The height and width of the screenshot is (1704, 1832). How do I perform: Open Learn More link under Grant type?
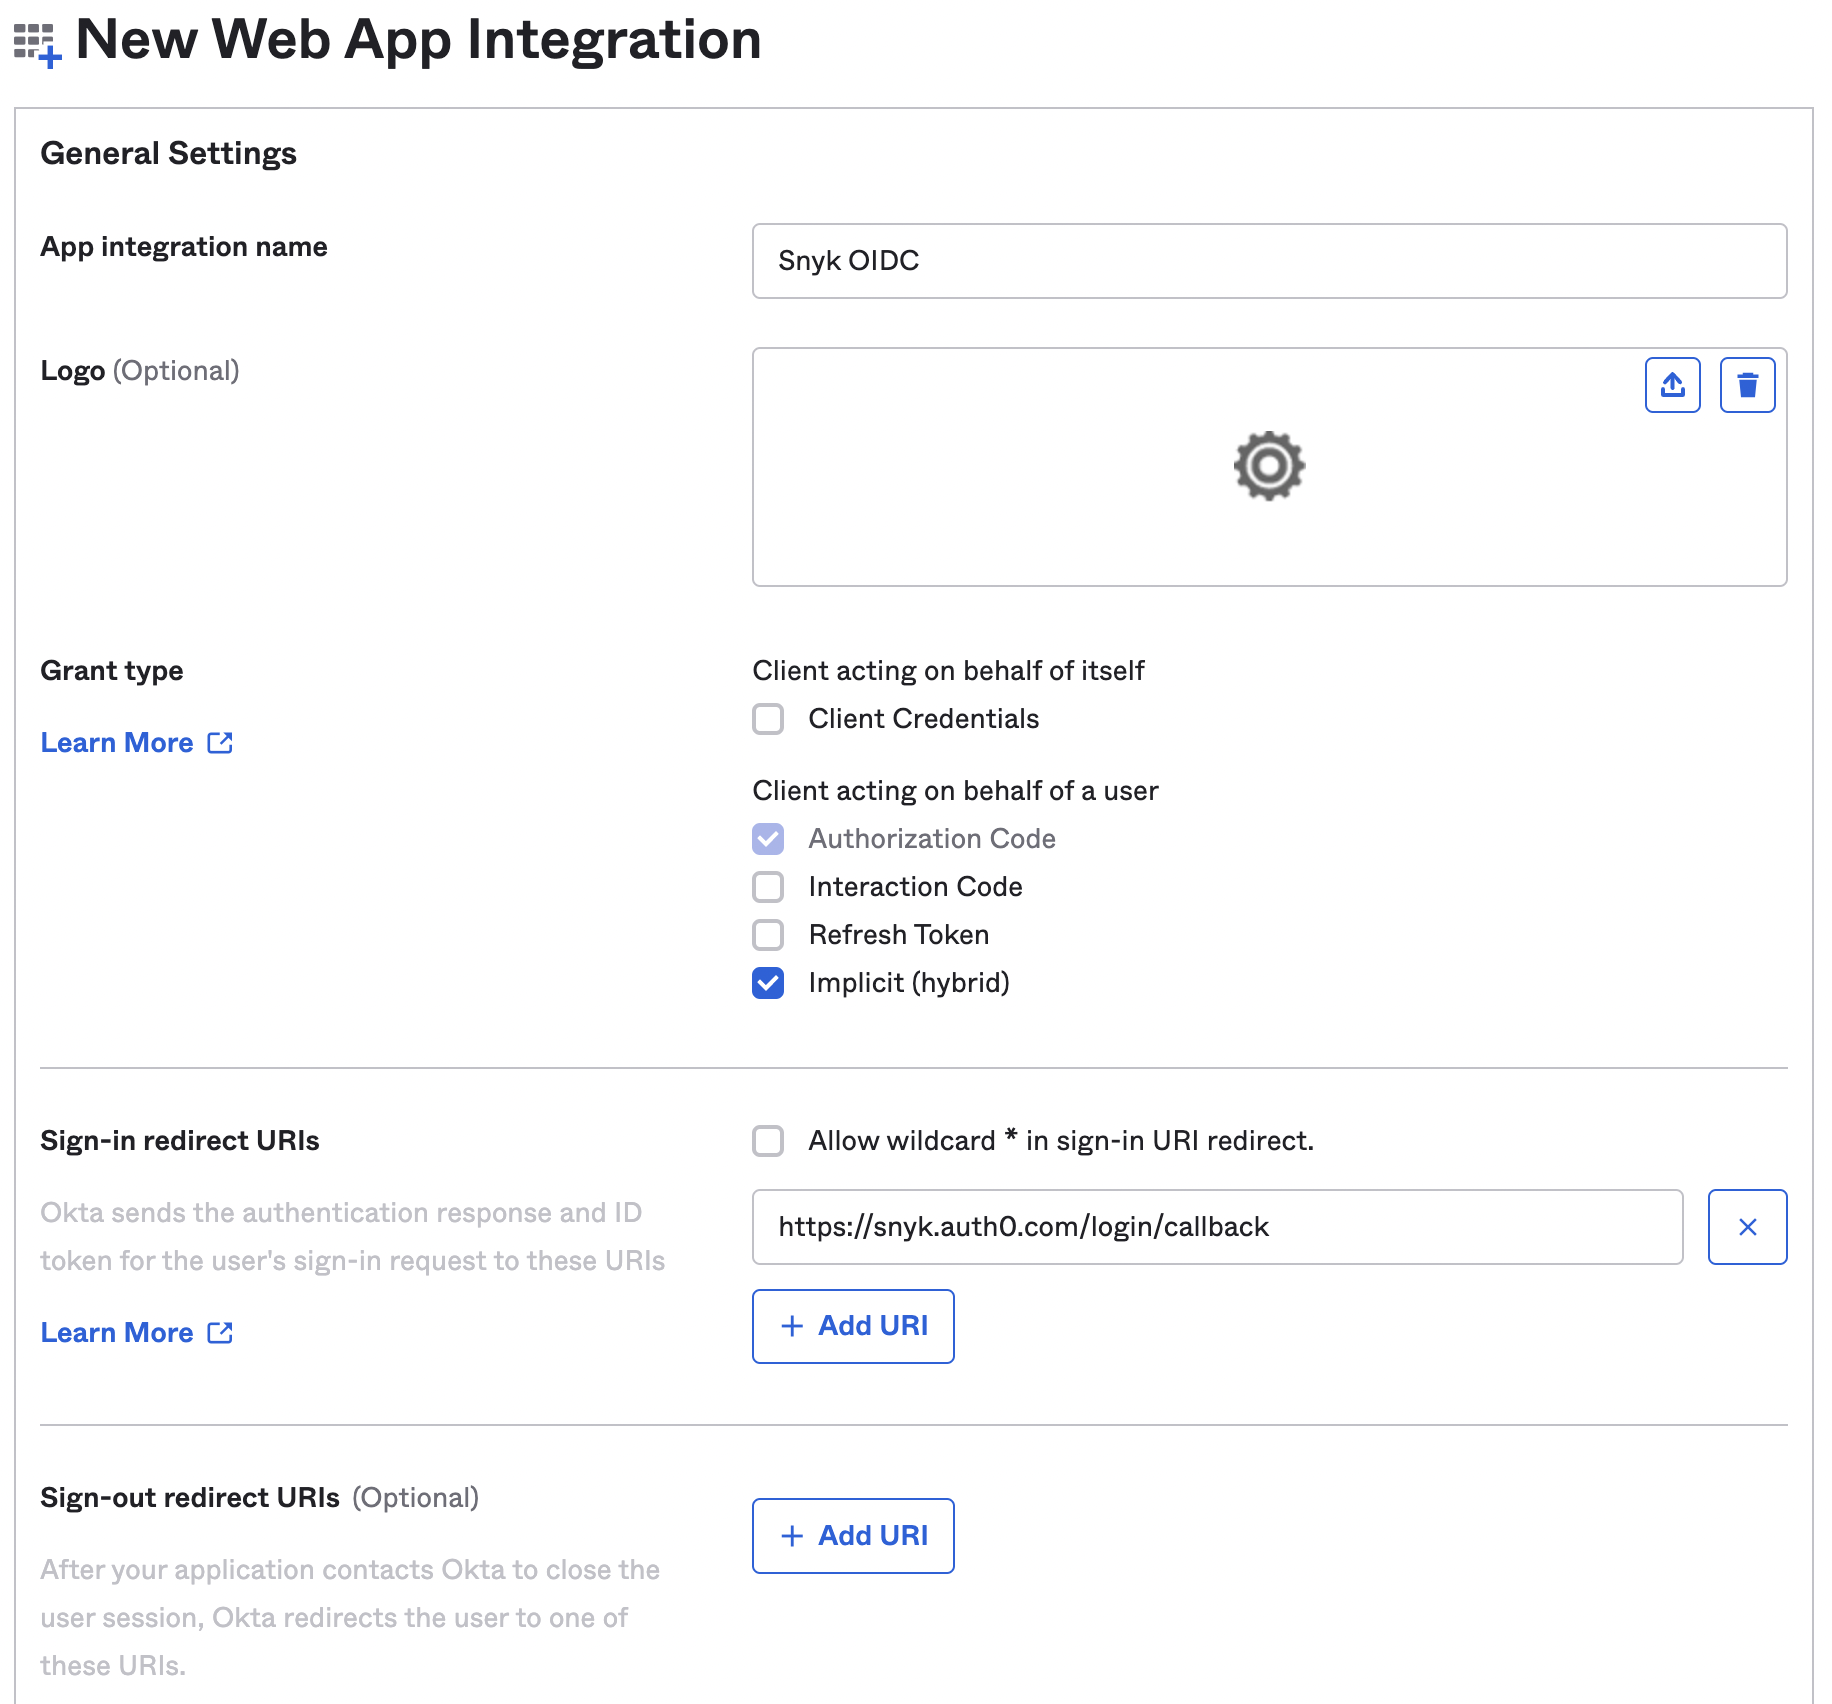[x=117, y=743]
